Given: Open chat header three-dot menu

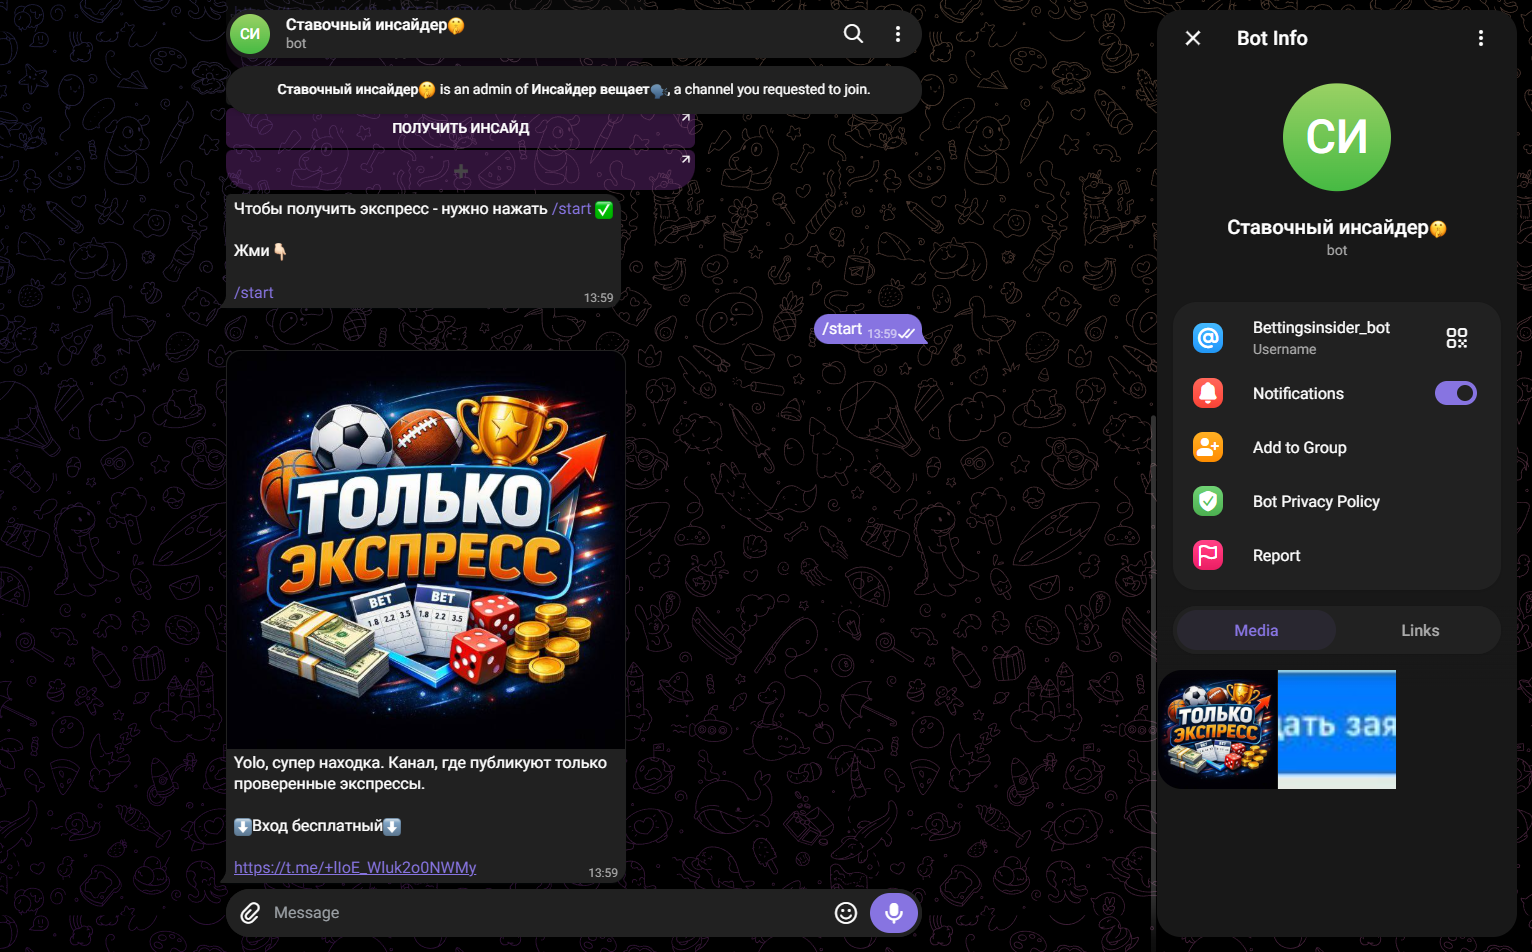Looking at the screenshot, I should (898, 34).
